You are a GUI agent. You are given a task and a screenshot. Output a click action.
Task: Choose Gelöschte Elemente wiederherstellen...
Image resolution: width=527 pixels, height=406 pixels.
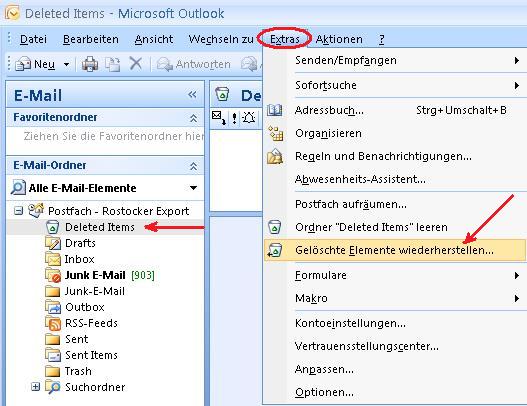point(395,250)
